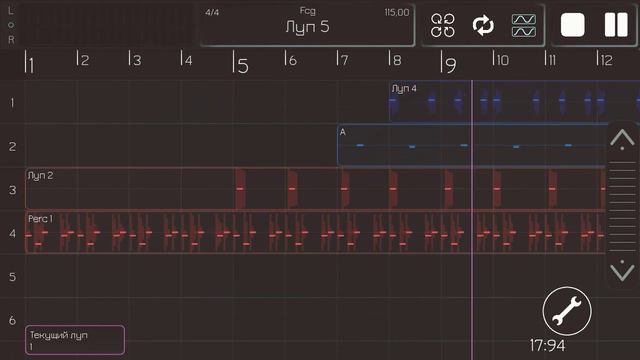Select track number 1
The width and height of the screenshot is (640, 360).
coord(12,102)
